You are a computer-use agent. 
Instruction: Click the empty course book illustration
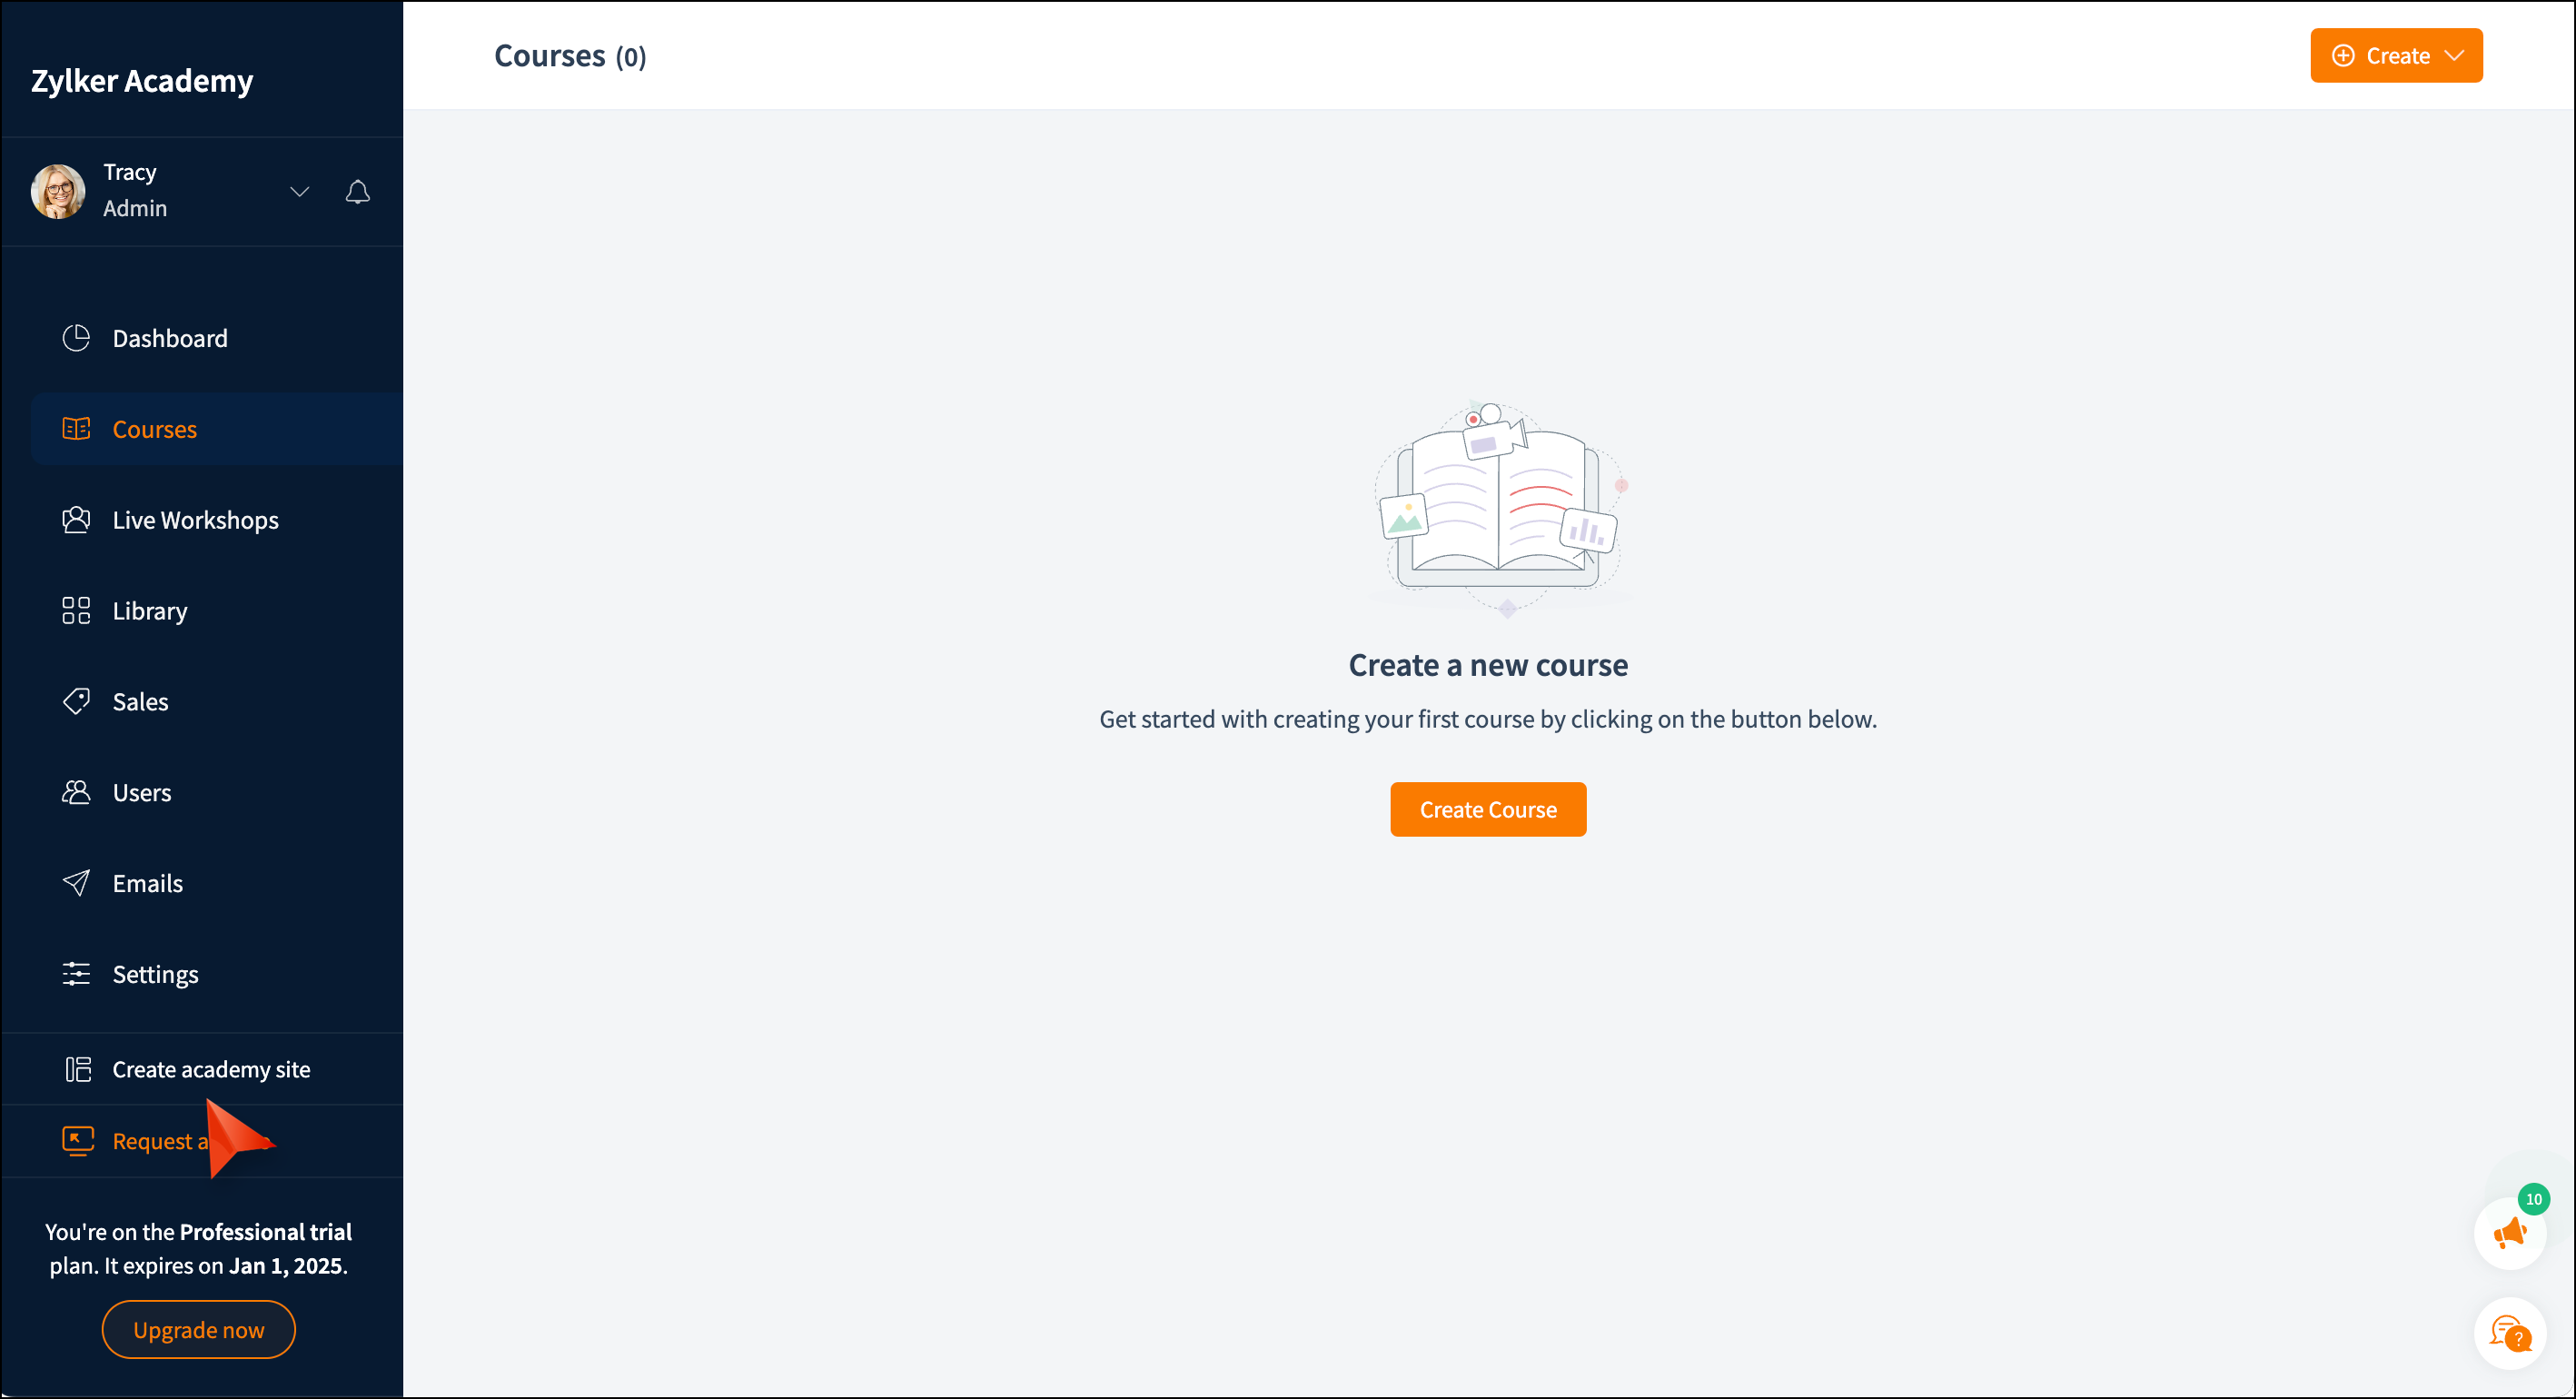[x=1497, y=506]
